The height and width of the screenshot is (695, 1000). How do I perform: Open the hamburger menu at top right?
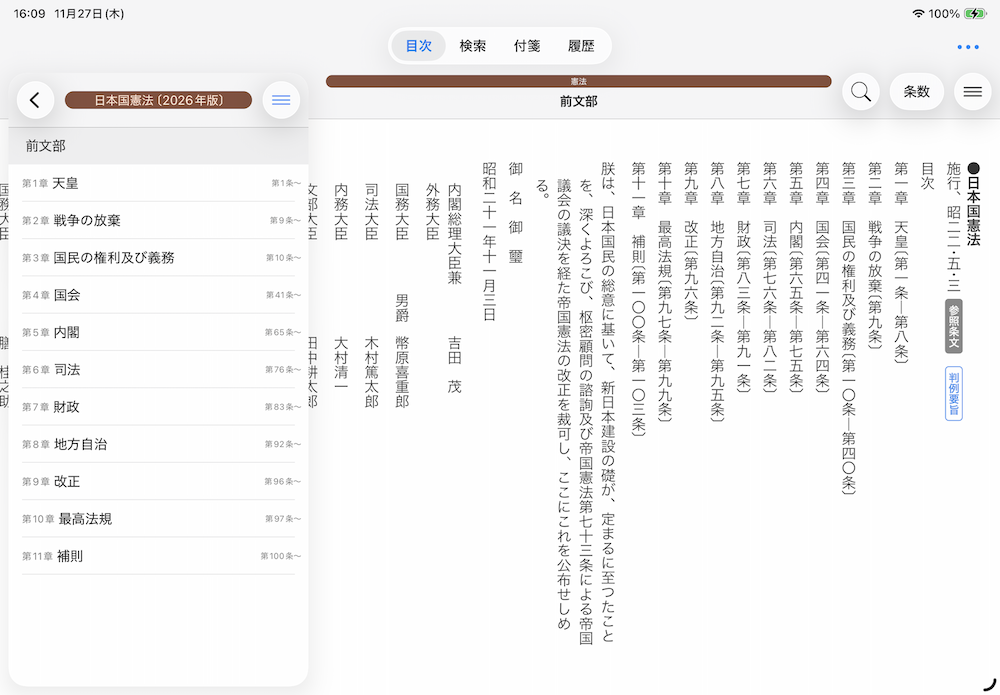972,92
